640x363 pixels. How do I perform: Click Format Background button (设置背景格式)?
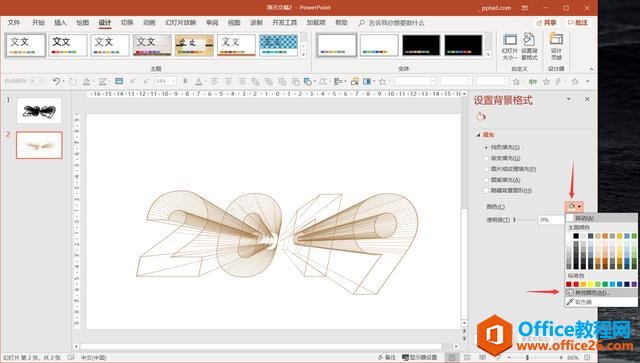click(x=529, y=47)
